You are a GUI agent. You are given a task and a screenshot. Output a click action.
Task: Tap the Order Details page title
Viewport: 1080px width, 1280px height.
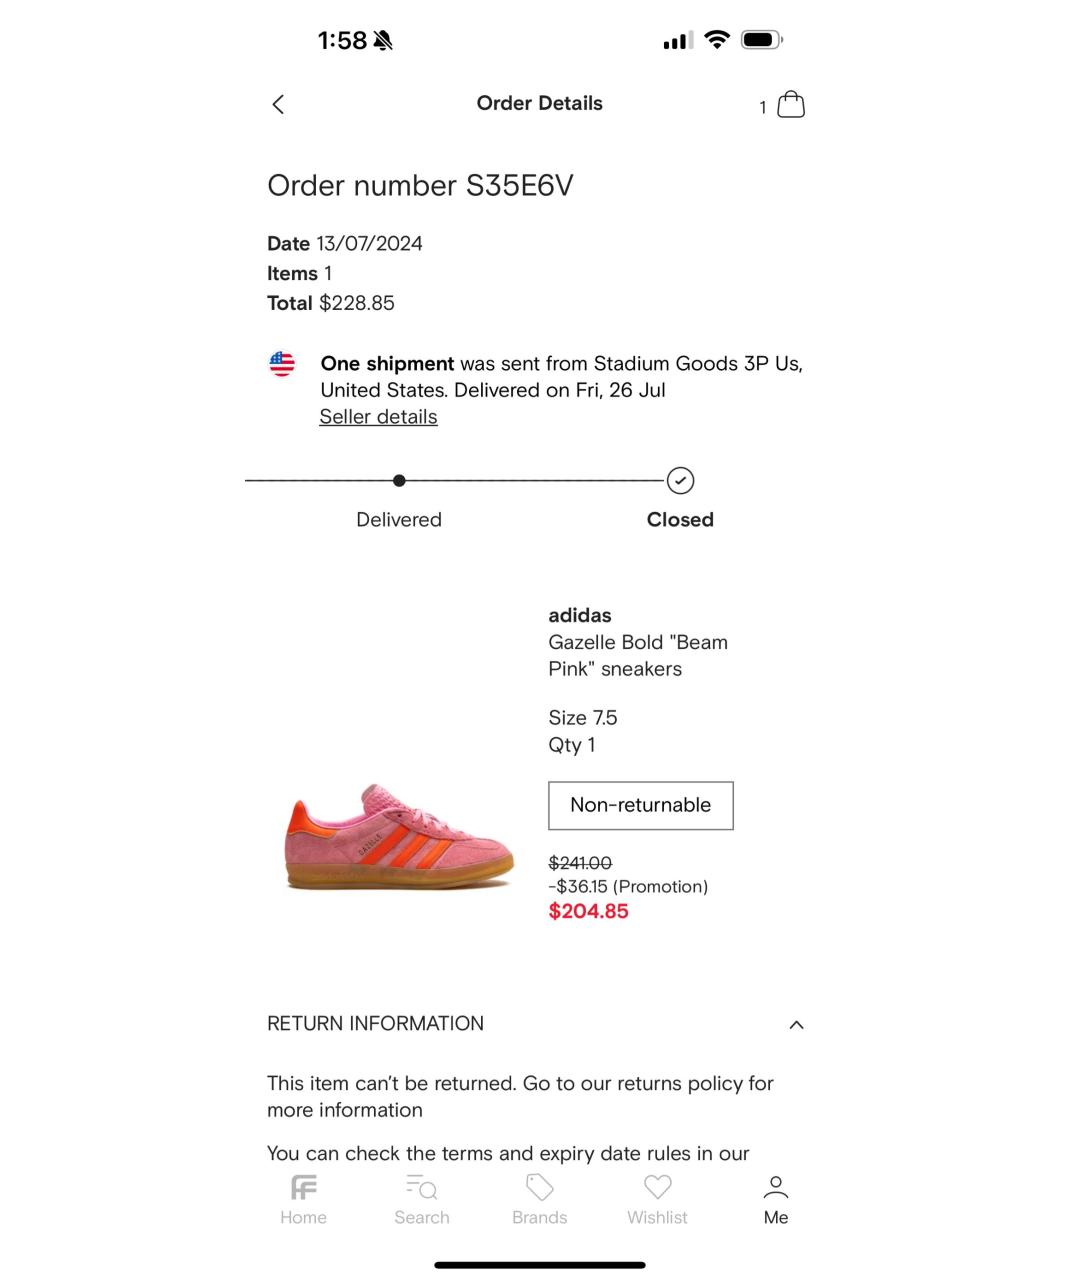[539, 103]
